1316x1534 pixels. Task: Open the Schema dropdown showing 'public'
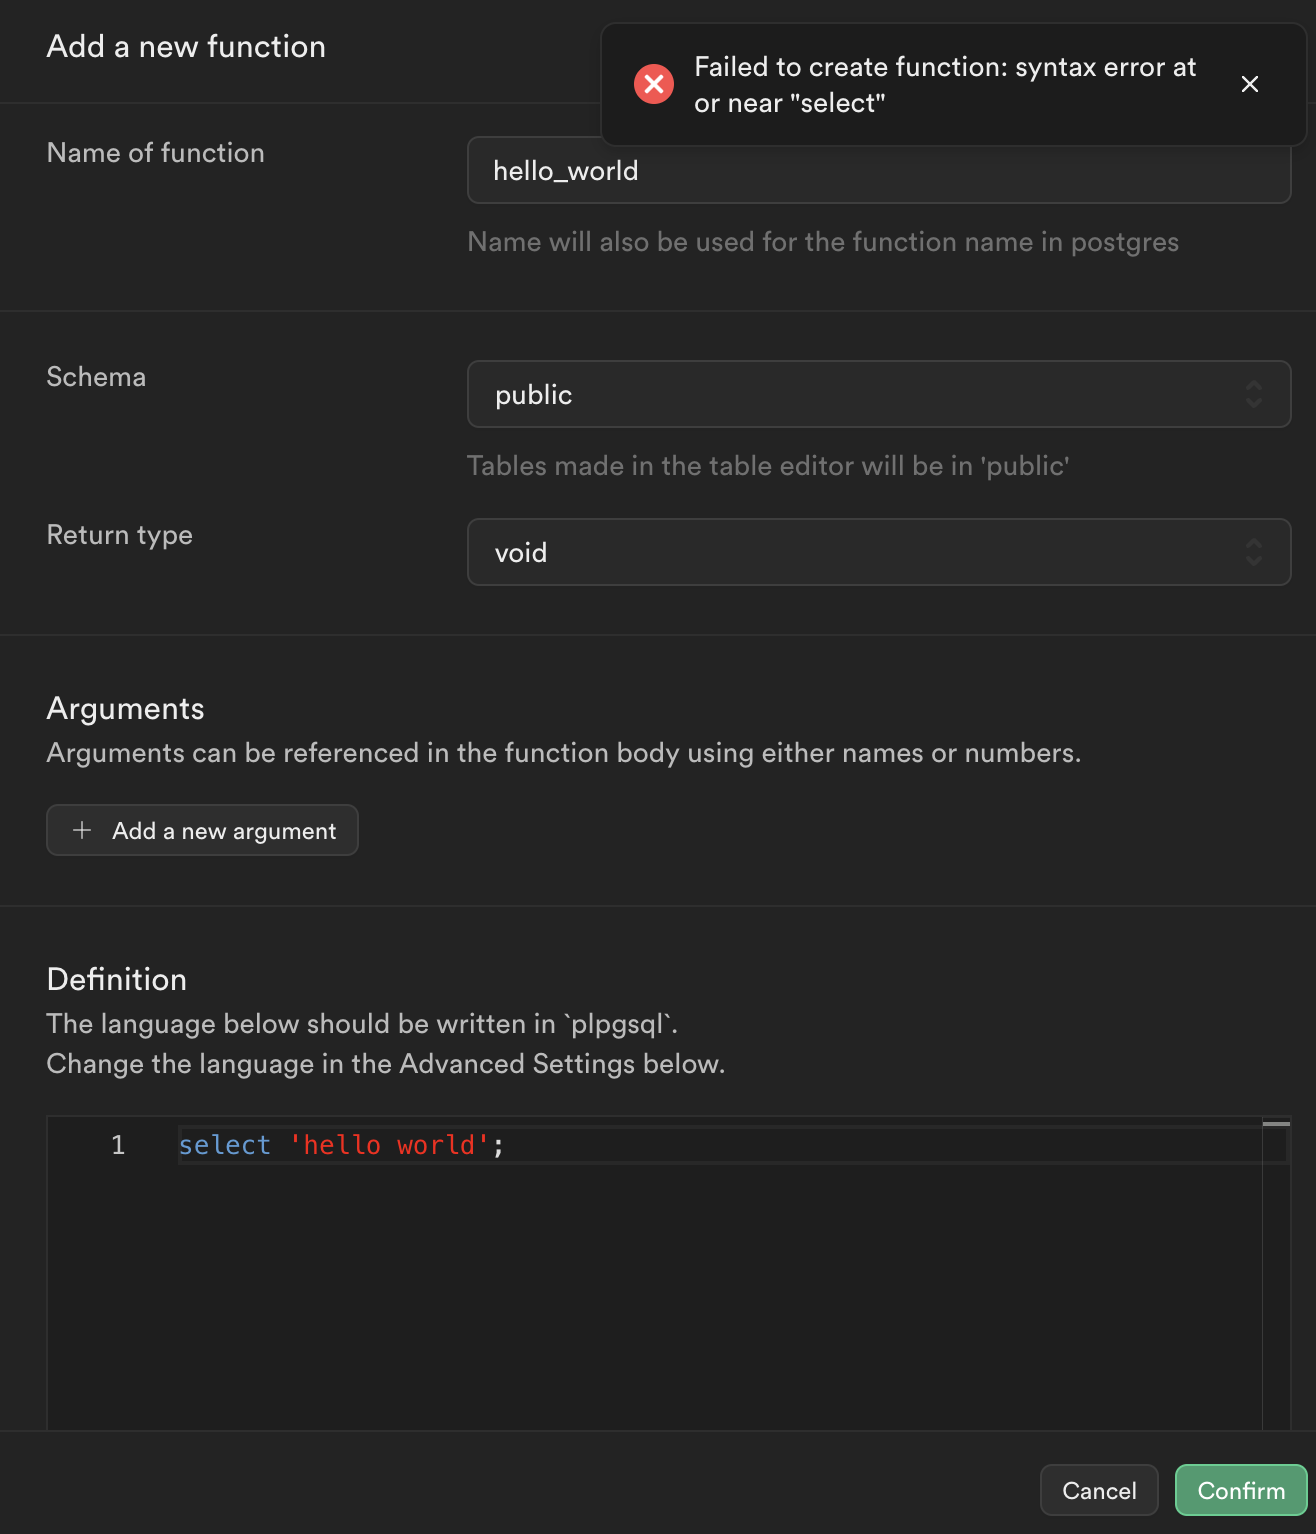pyautogui.click(x=879, y=394)
